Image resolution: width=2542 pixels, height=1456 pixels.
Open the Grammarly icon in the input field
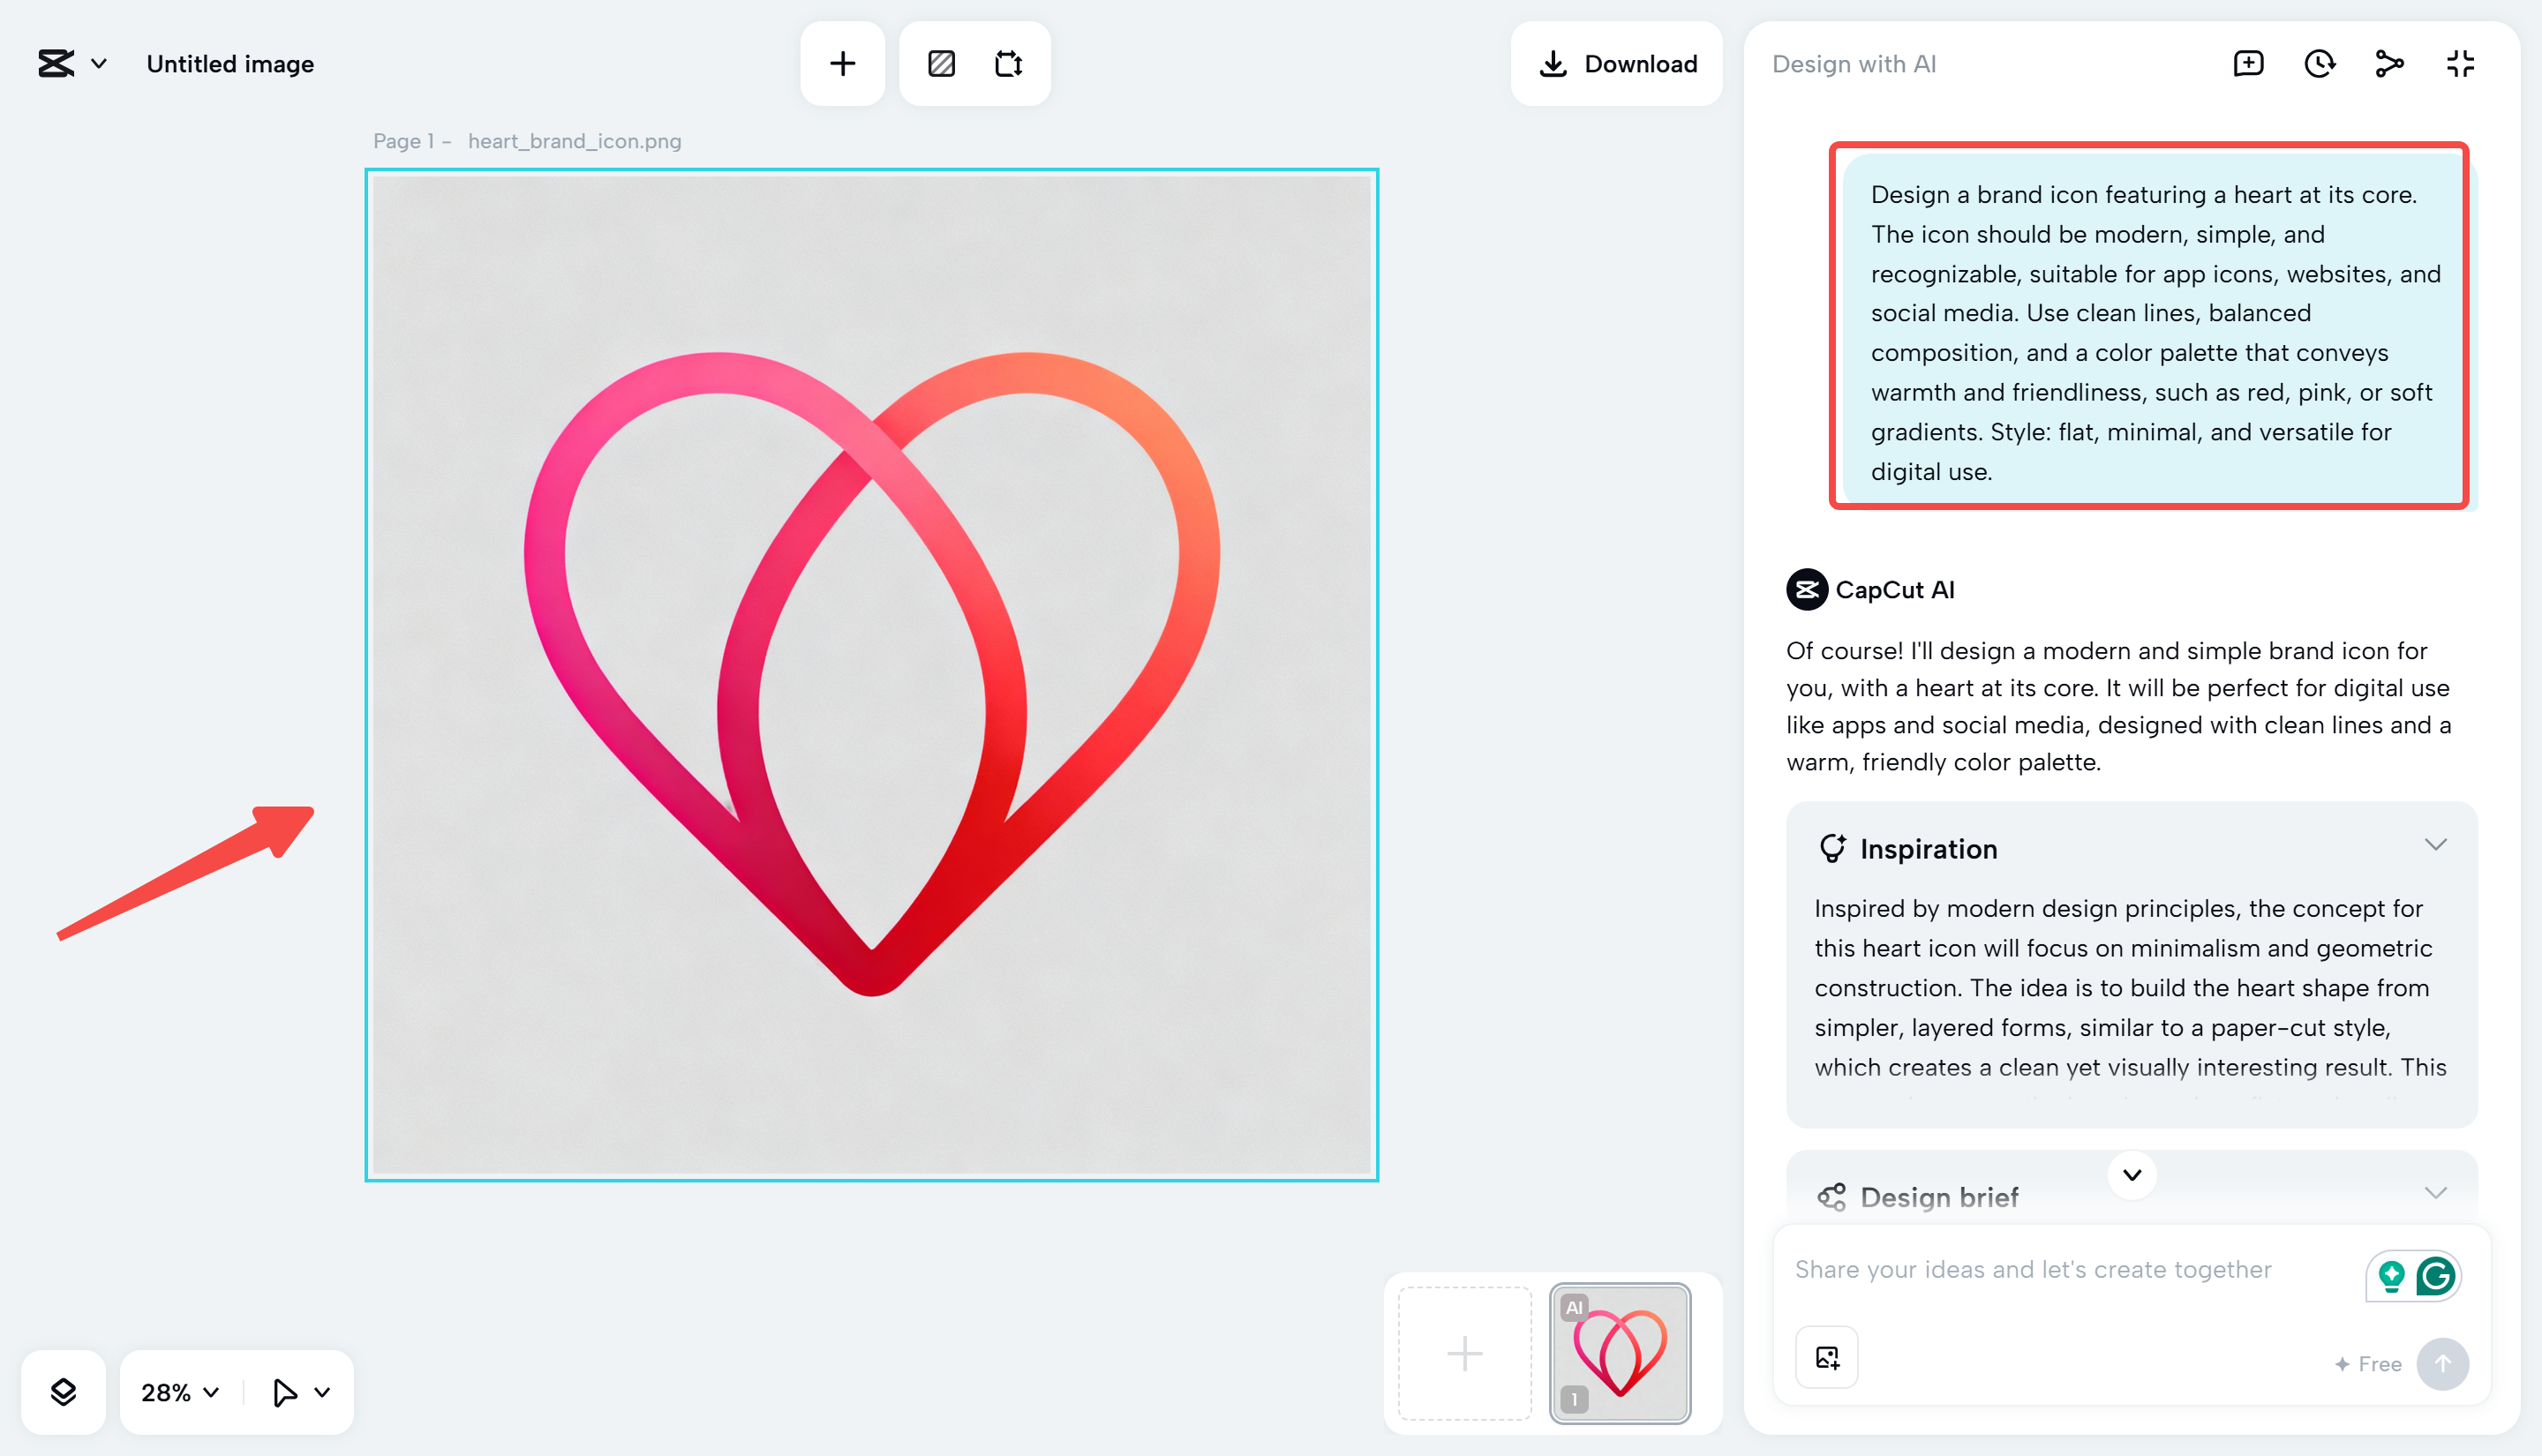click(x=2437, y=1275)
